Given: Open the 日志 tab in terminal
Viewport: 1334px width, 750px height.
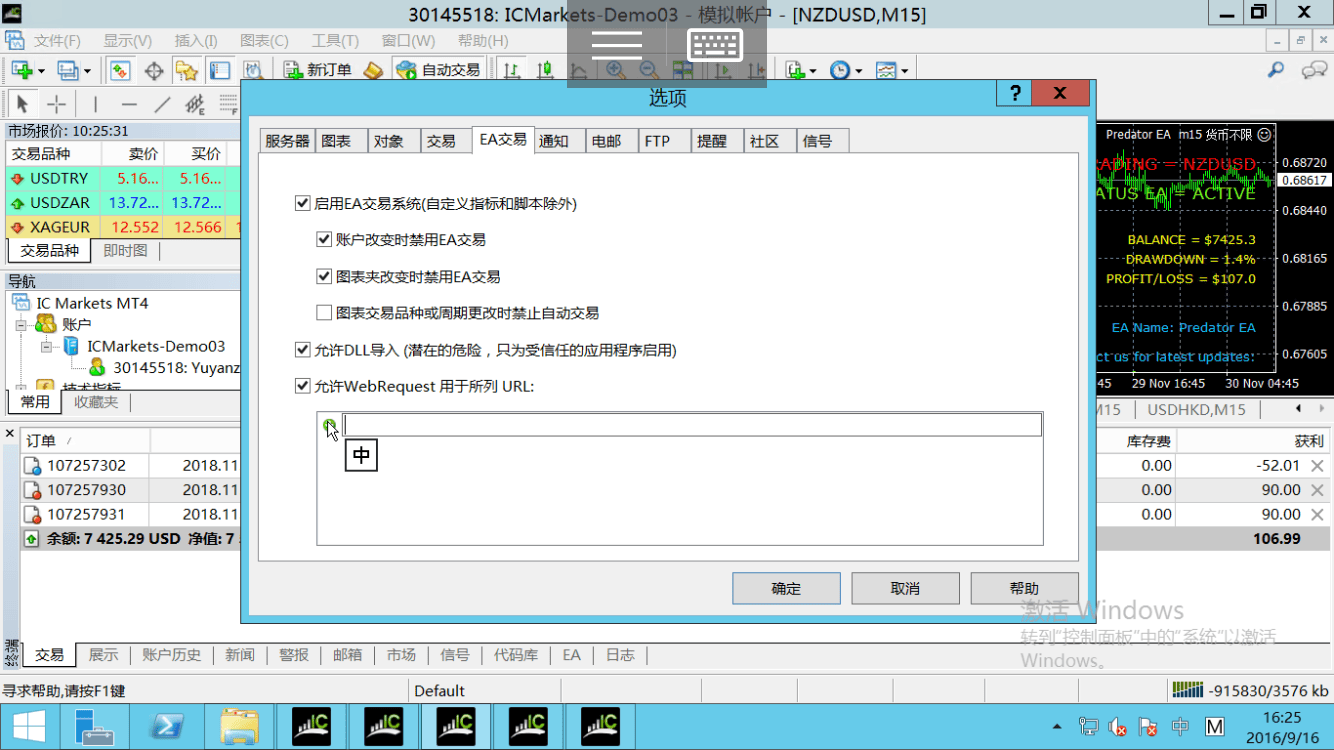Looking at the screenshot, I should click(620, 655).
